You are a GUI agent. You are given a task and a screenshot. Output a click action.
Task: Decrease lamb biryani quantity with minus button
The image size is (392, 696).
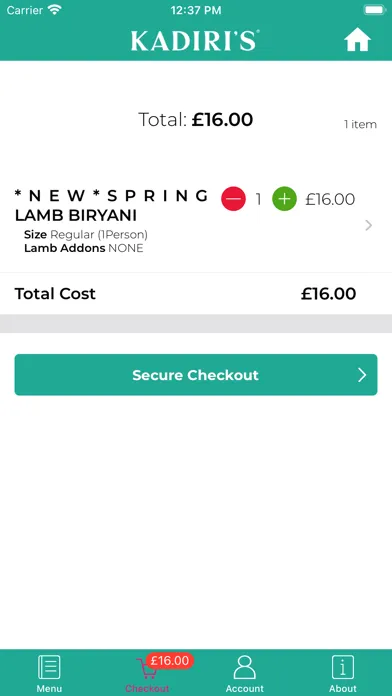(234, 199)
